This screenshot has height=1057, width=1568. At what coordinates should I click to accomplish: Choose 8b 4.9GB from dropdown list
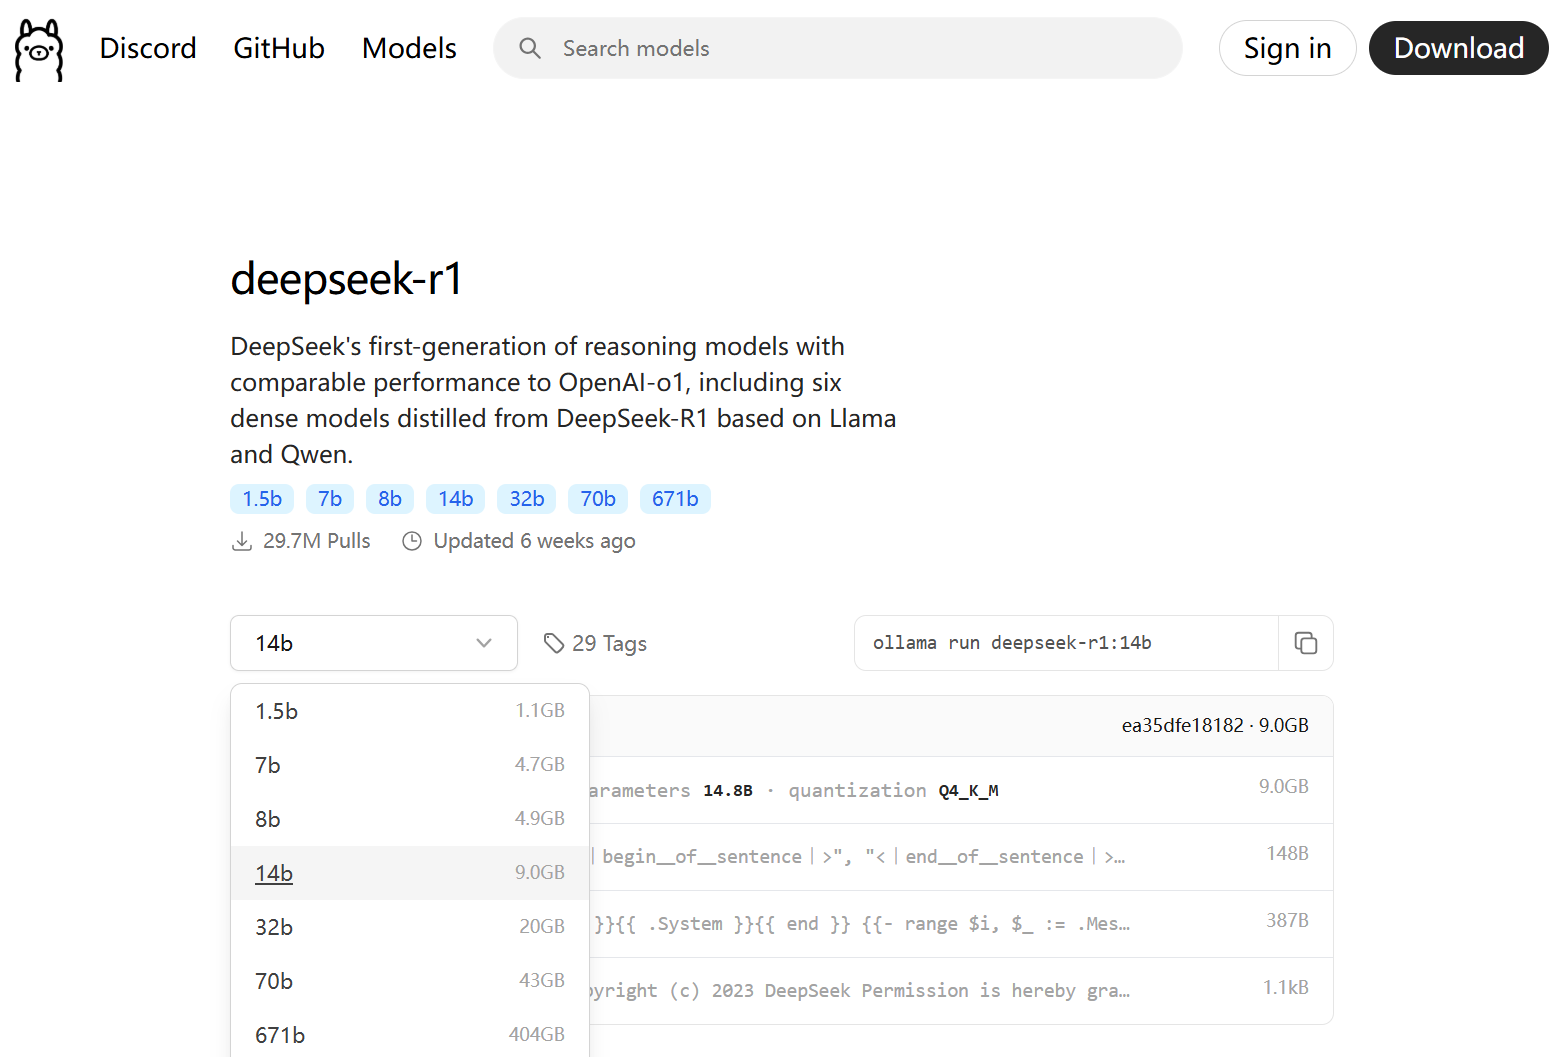[410, 819]
